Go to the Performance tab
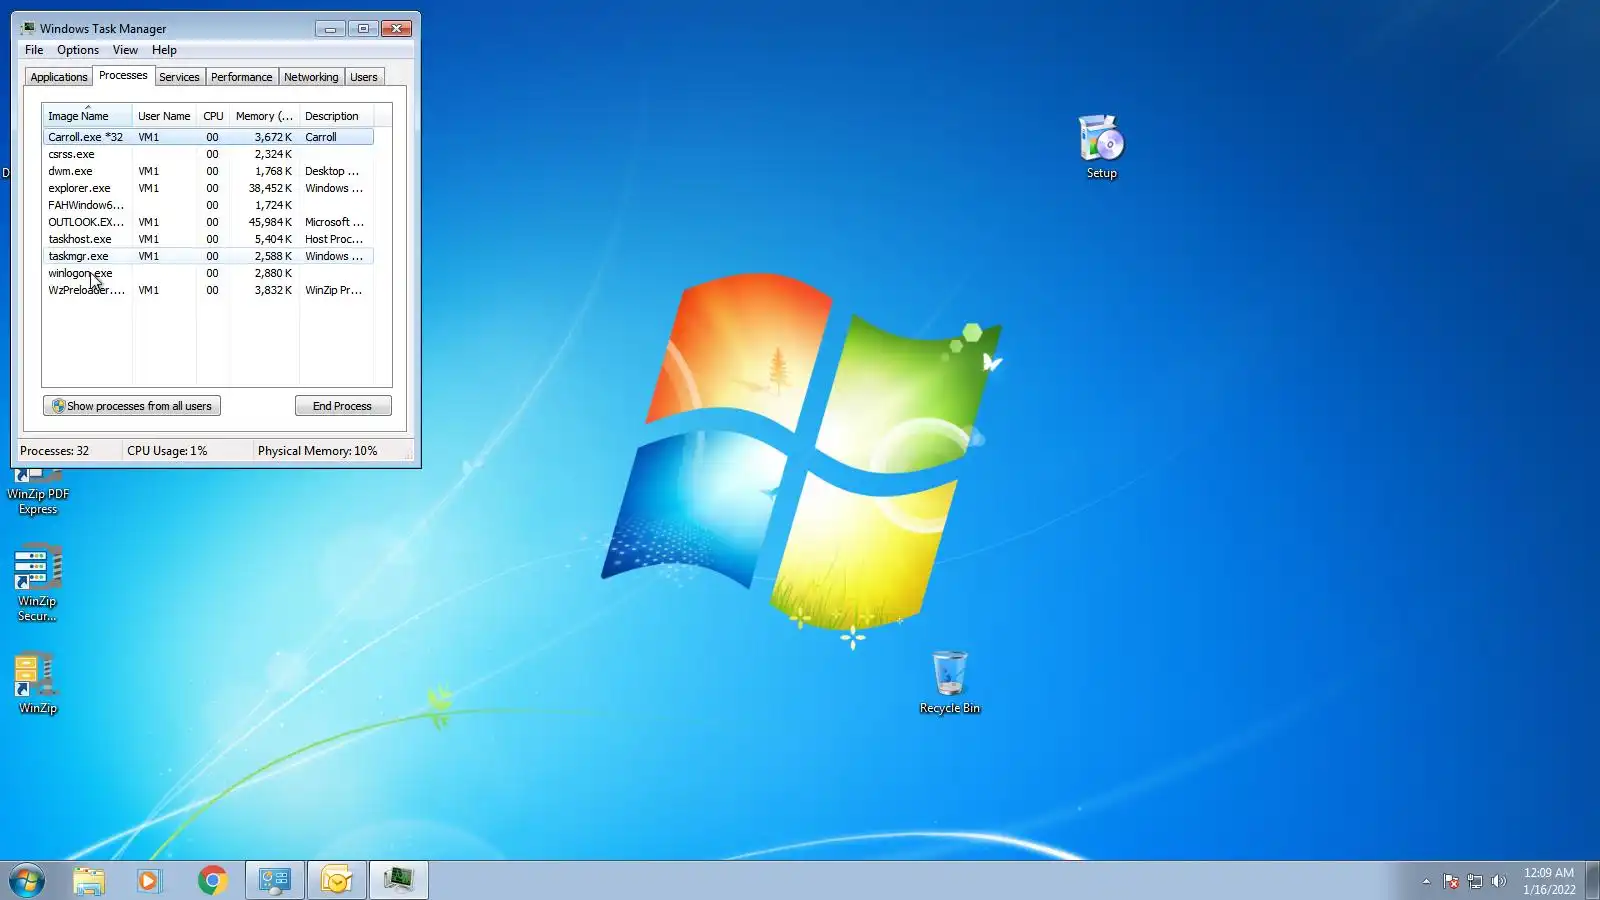1600x900 pixels. click(x=241, y=77)
